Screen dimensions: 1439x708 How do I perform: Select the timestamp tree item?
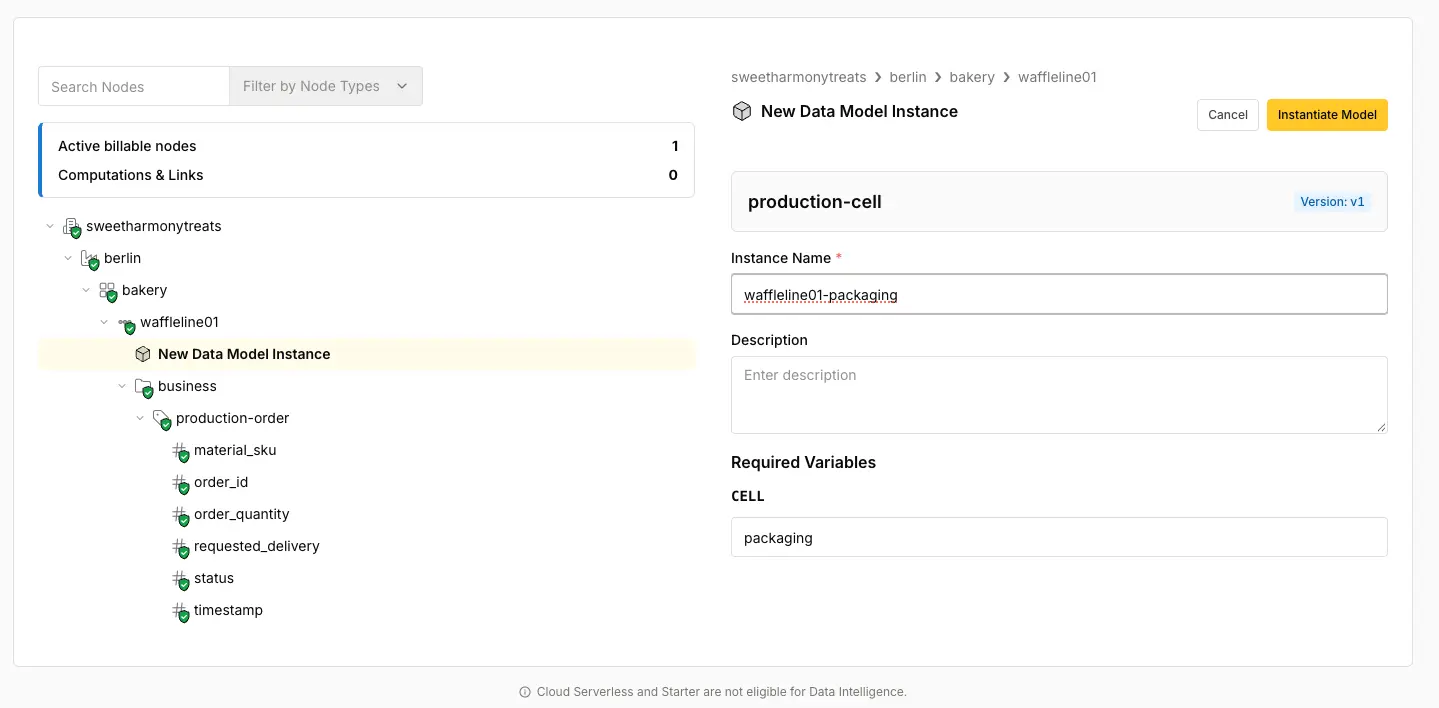pos(228,610)
